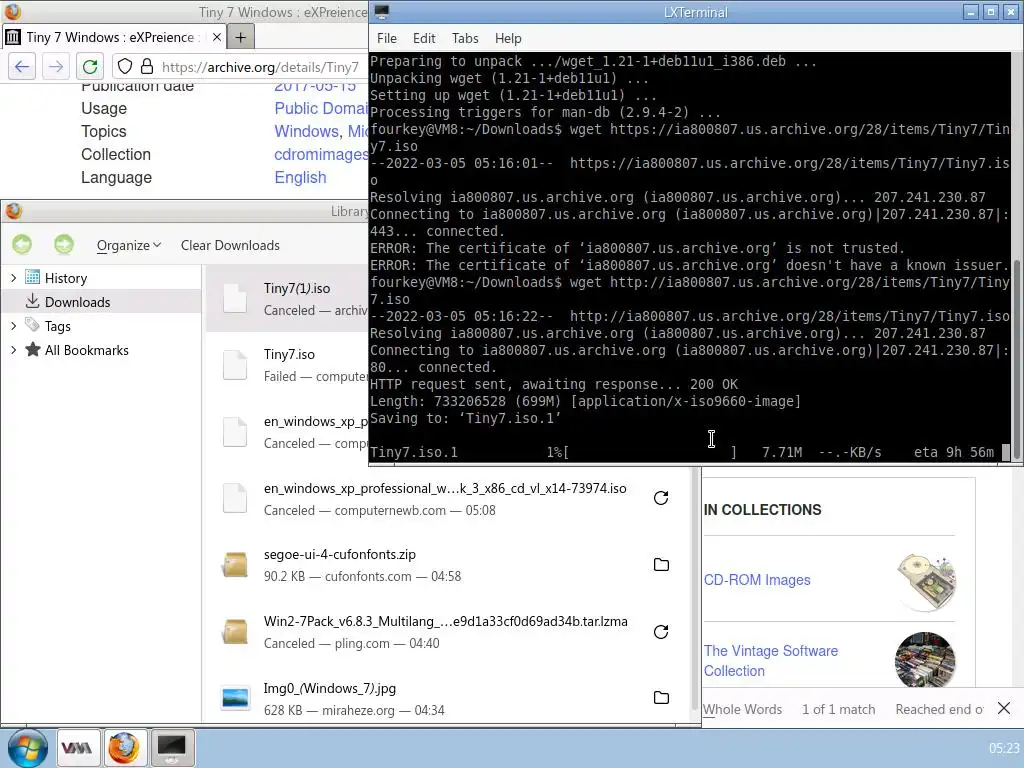The height and width of the screenshot is (768, 1024).
Task: Retry the en_windows_xp_professional download
Action: (661, 498)
